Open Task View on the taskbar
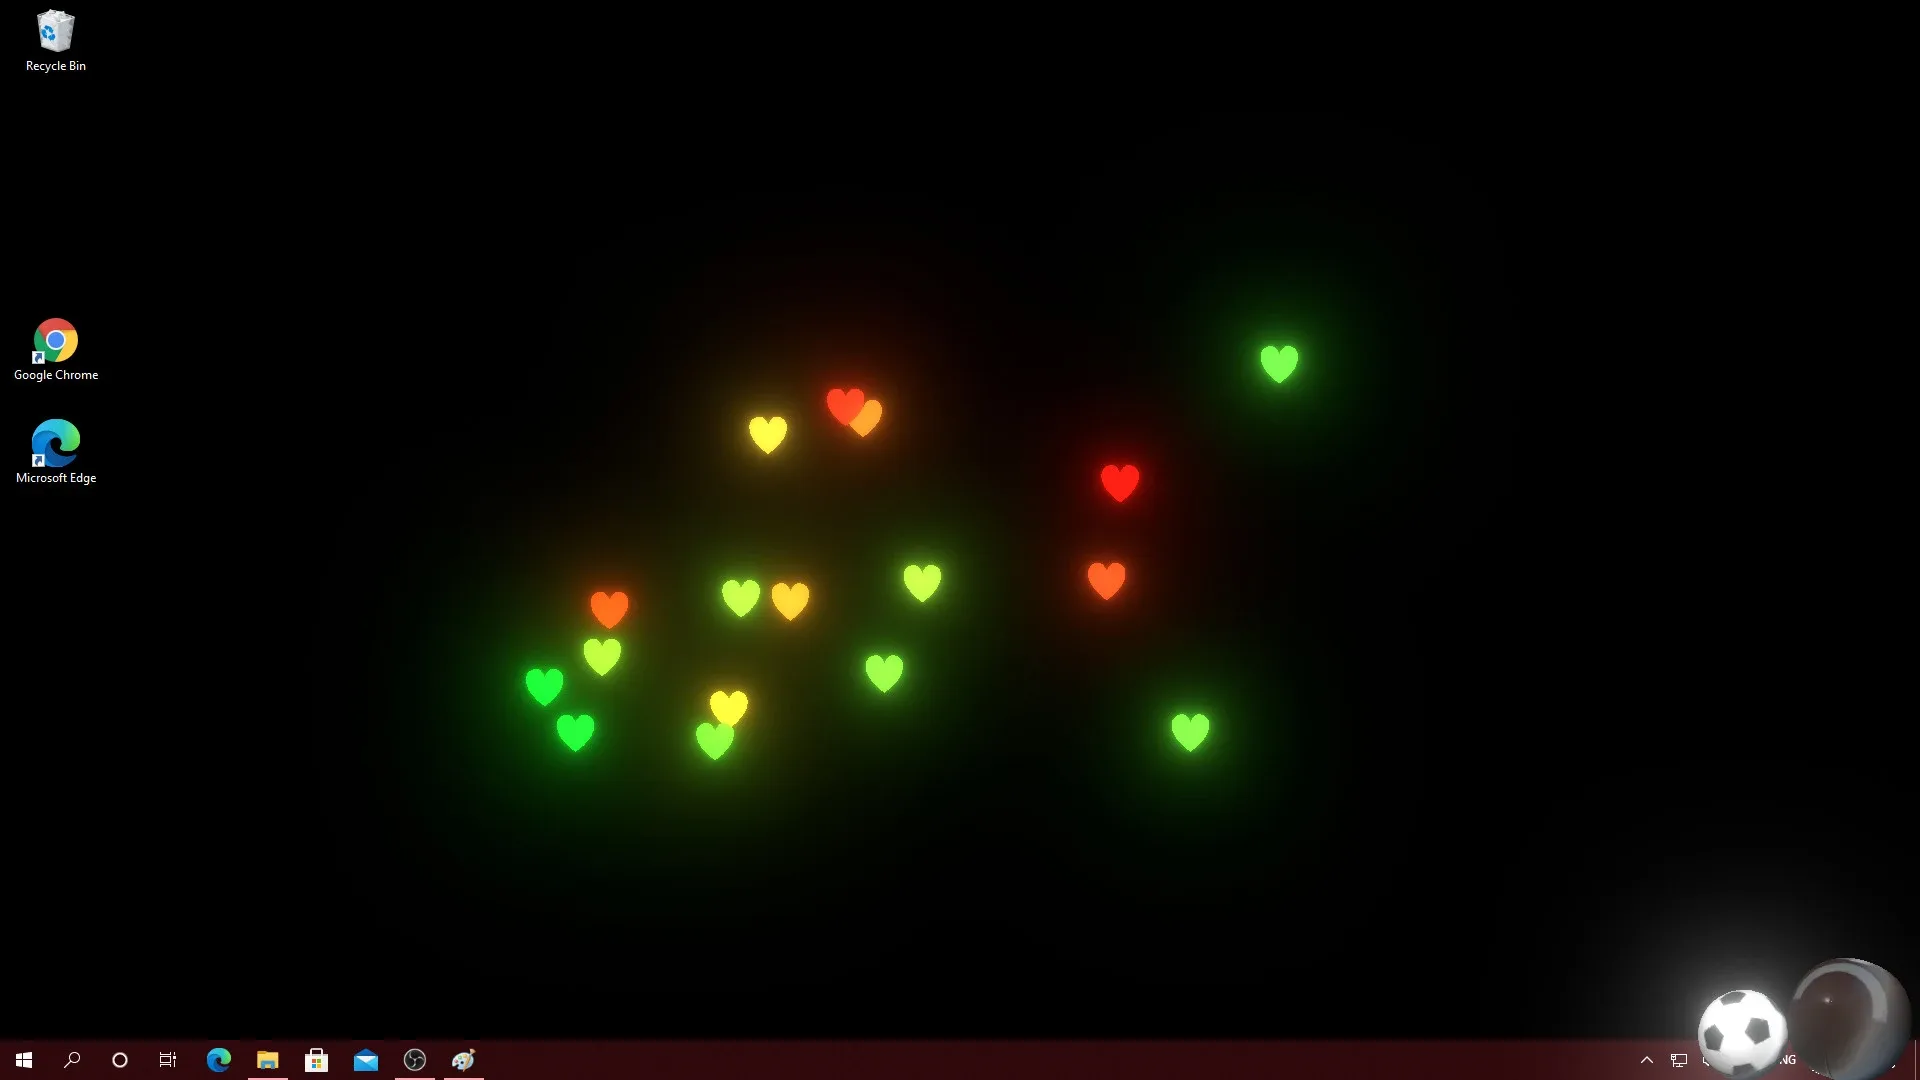Viewport: 1920px width, 1080px height. (167, 1060)
